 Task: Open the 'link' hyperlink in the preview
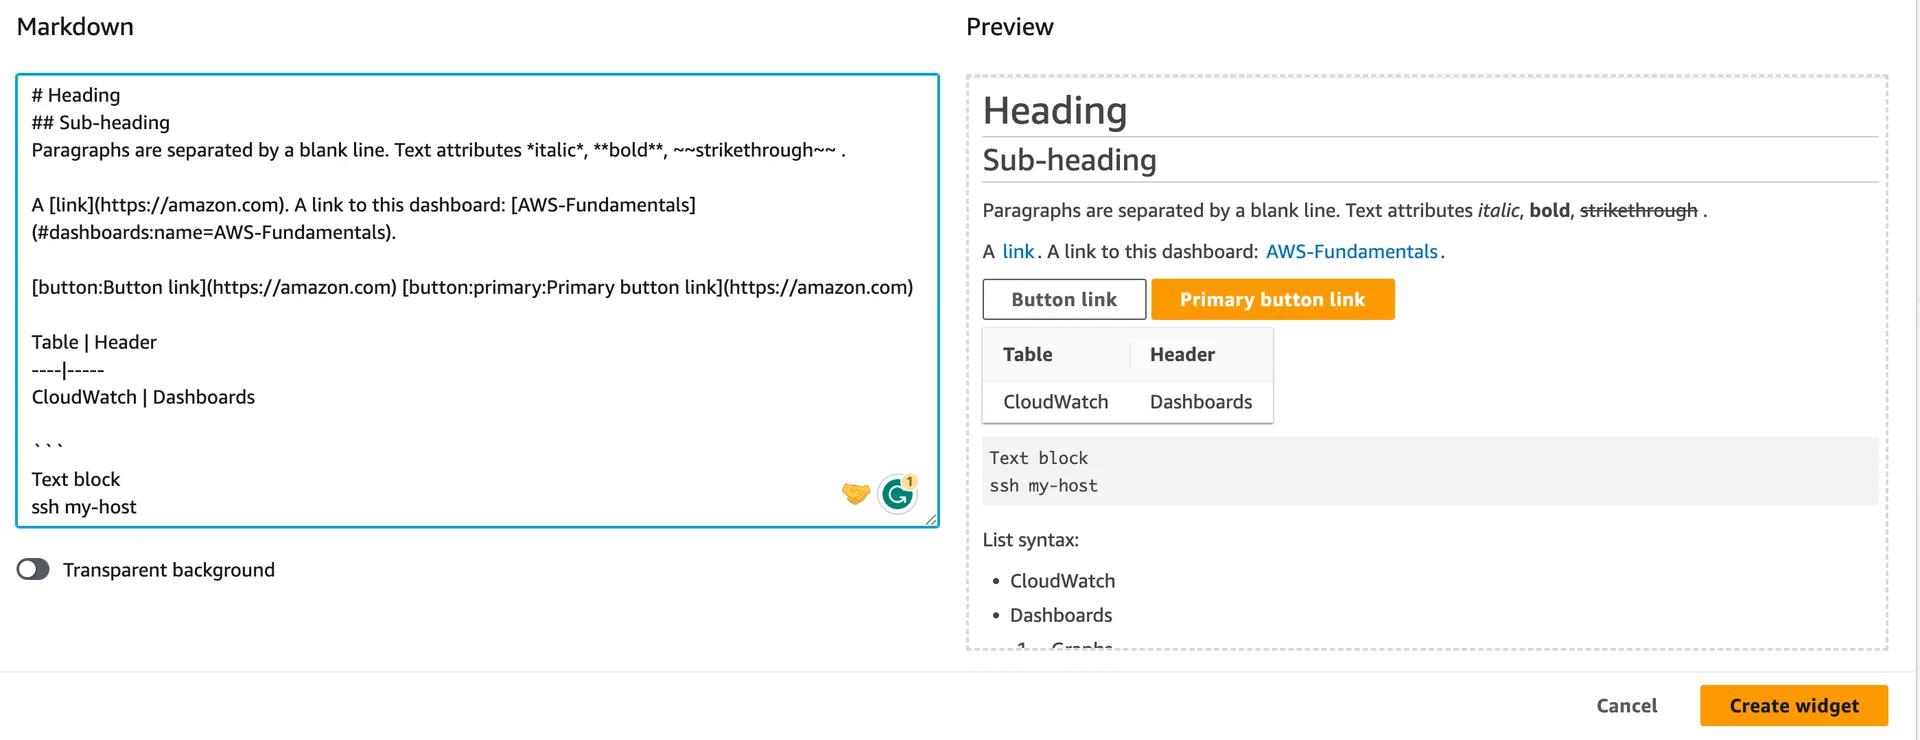click(1018, 251)
